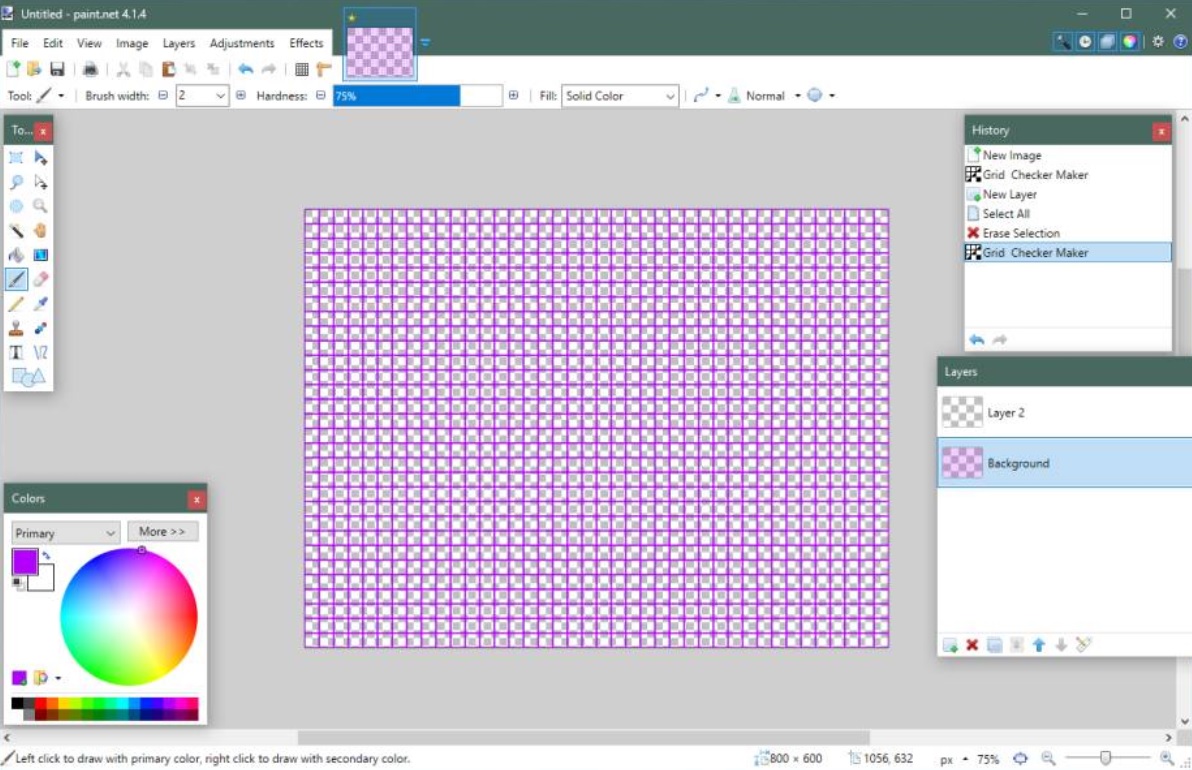Select the Line/Curve tool

[x=40, y=353]
